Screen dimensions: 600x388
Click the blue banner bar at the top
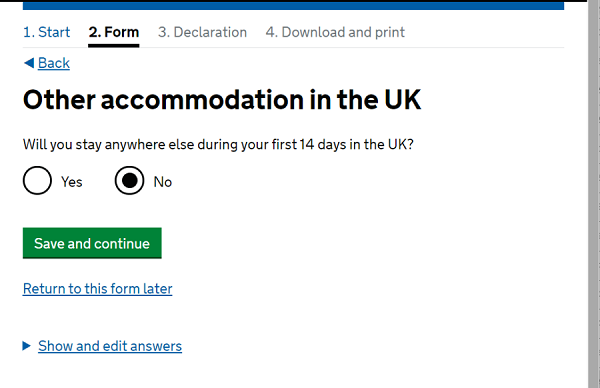point(293,6)
